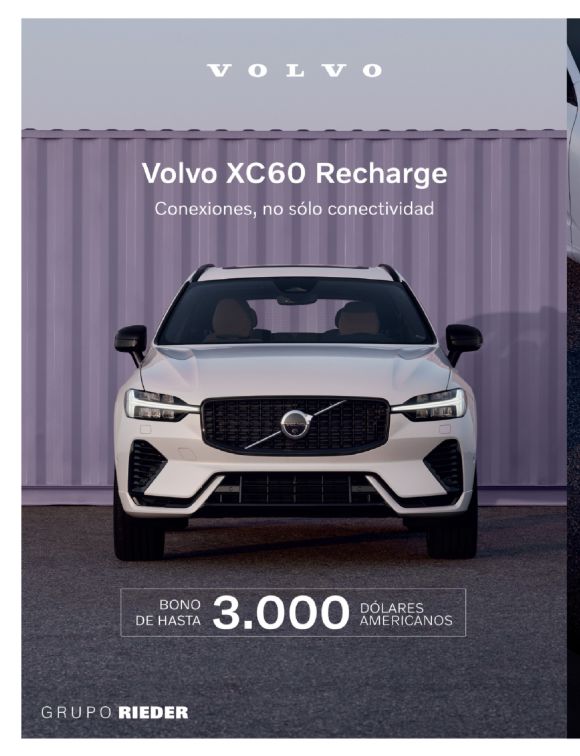Click the 'Conexiones, no sólo conectividad' tagline

pos(294,209)
